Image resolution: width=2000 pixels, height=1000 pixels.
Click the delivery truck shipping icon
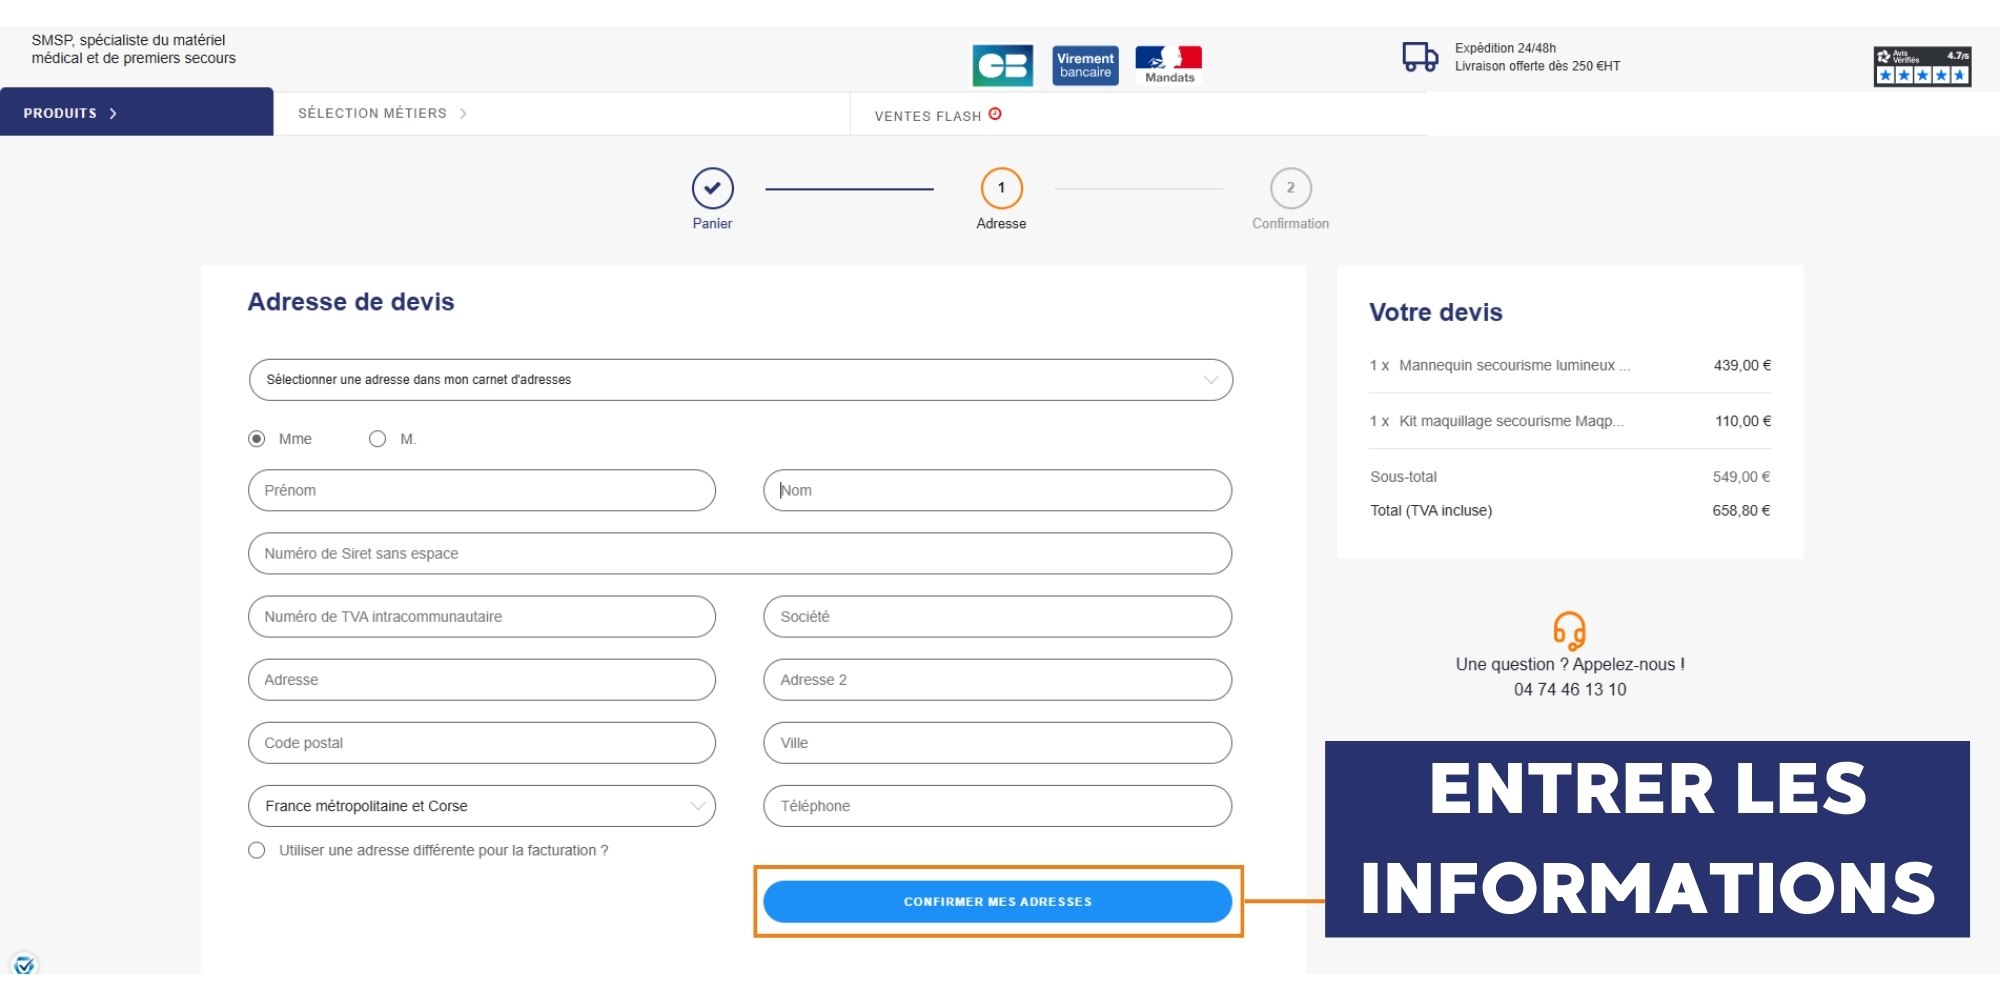tap(1419, 57)
